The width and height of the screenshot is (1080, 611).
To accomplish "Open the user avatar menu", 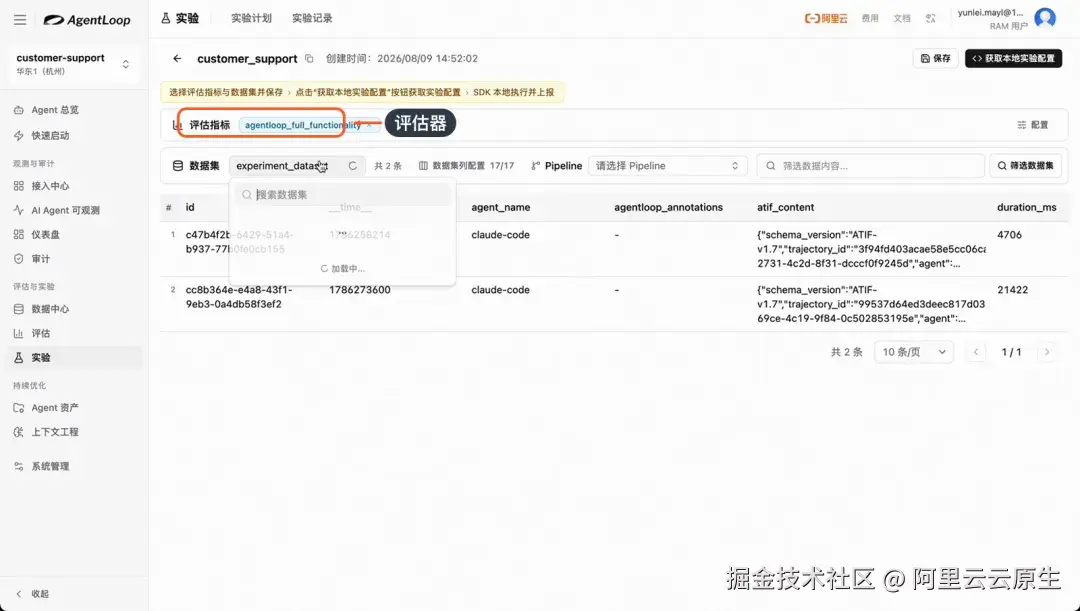I will coord(1045,19).
